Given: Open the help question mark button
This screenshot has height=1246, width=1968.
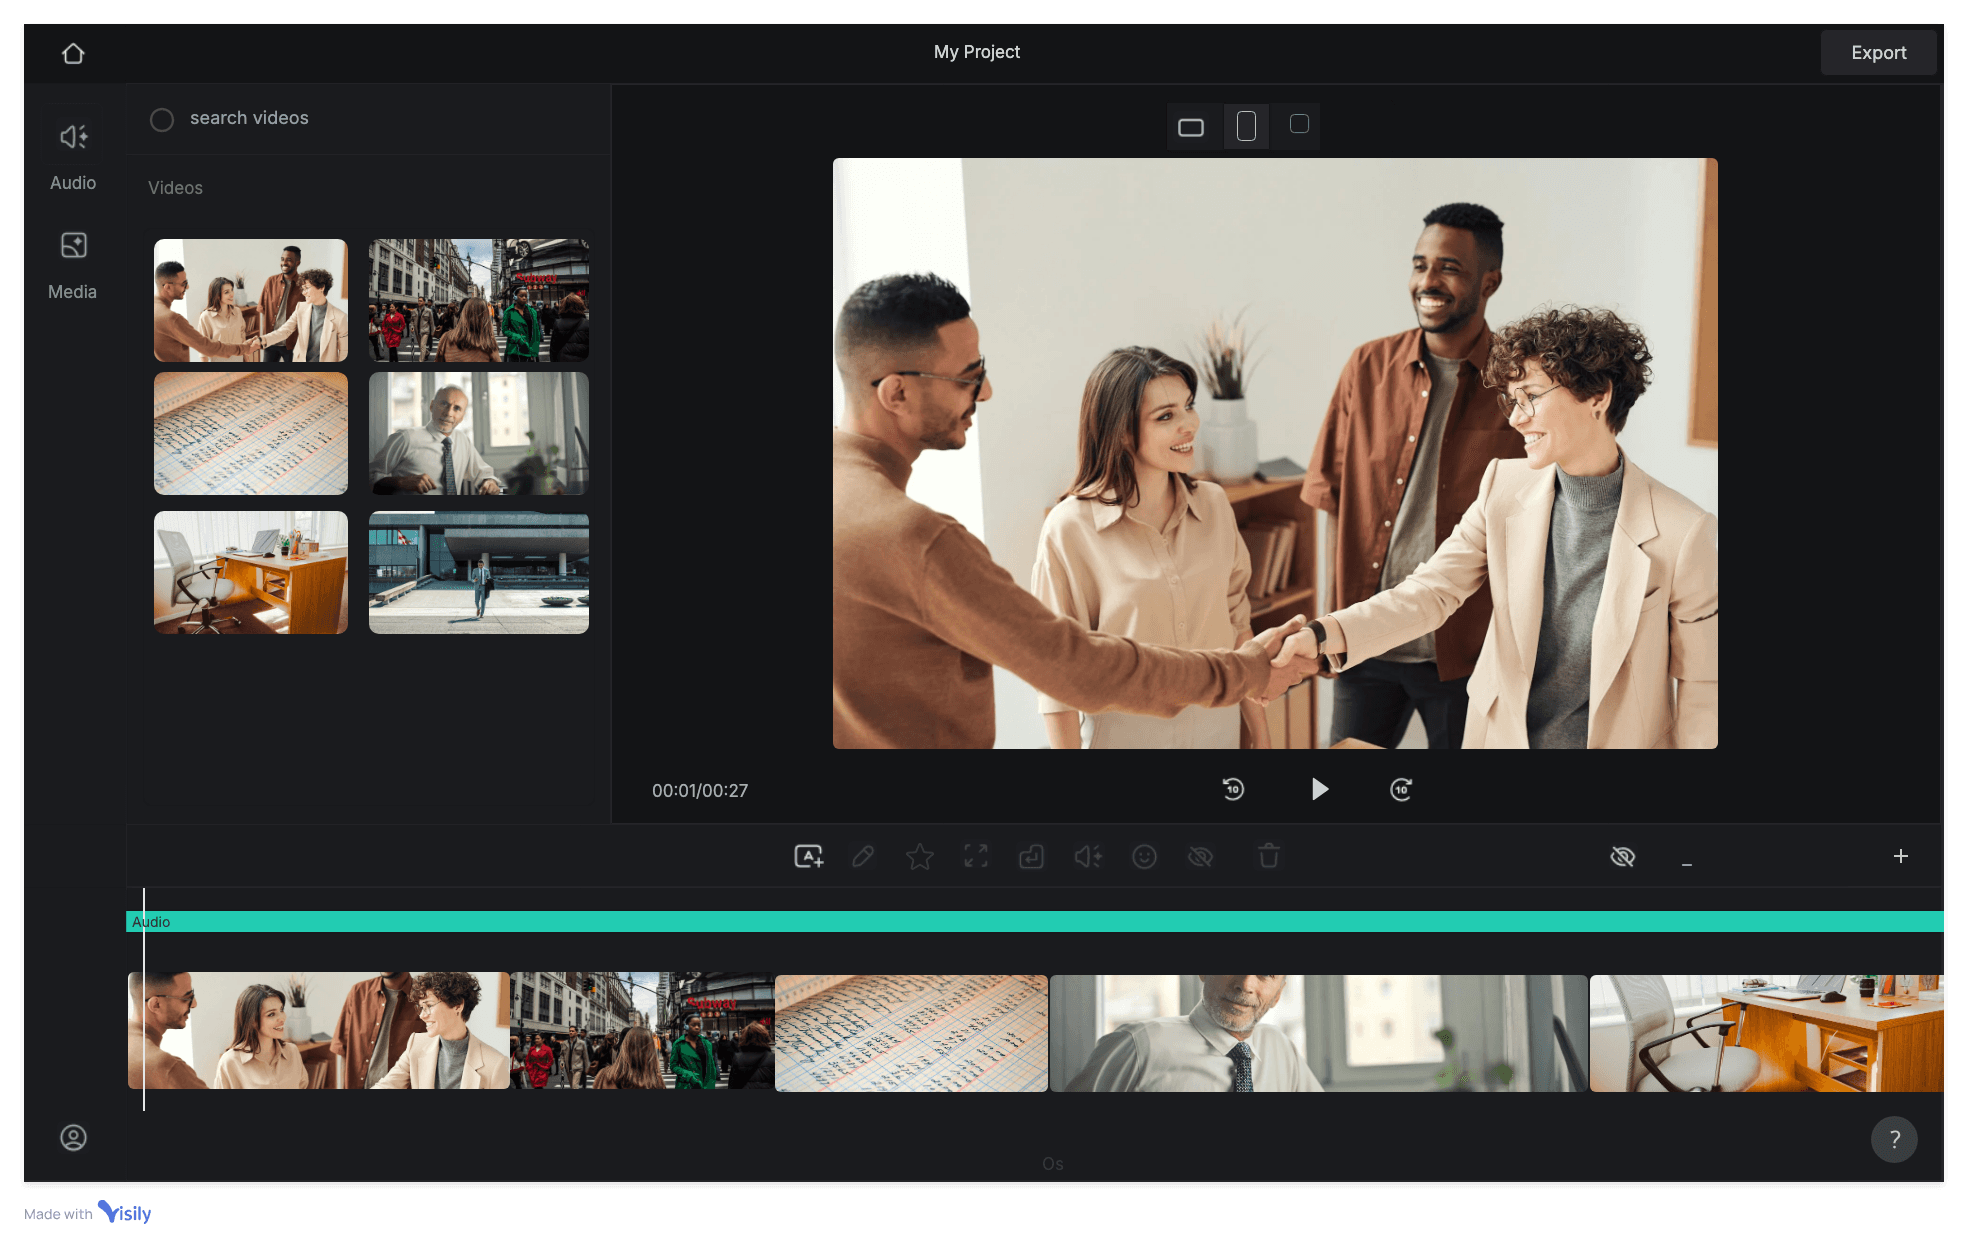Looking at the screenshot, I should 1893,1139.
